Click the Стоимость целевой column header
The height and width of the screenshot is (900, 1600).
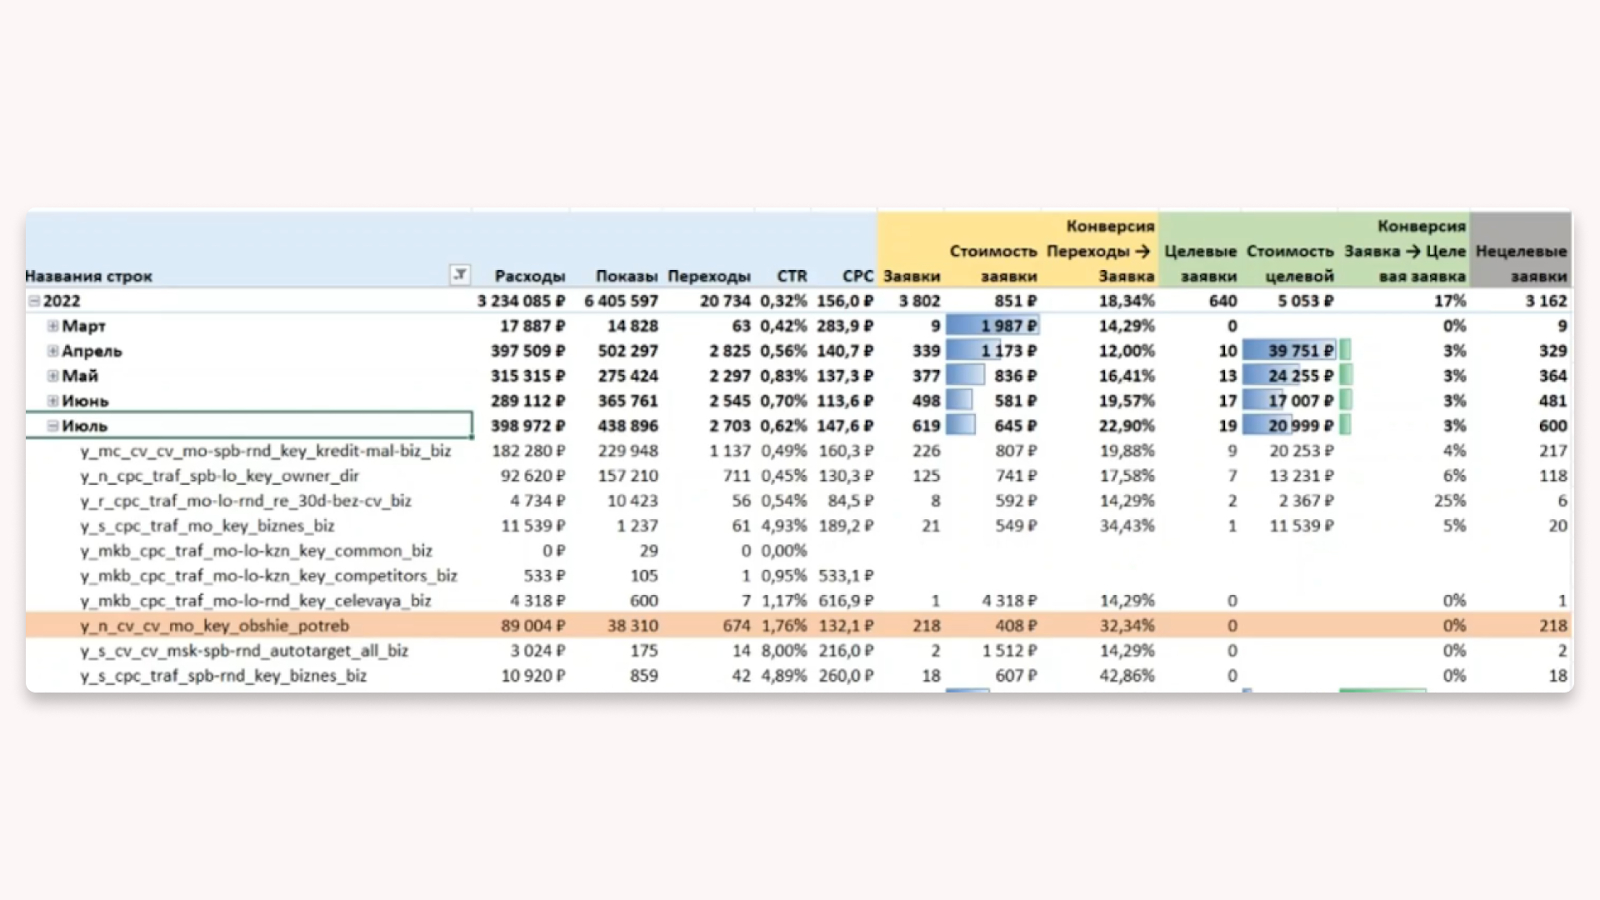(x=1290, y=263)
